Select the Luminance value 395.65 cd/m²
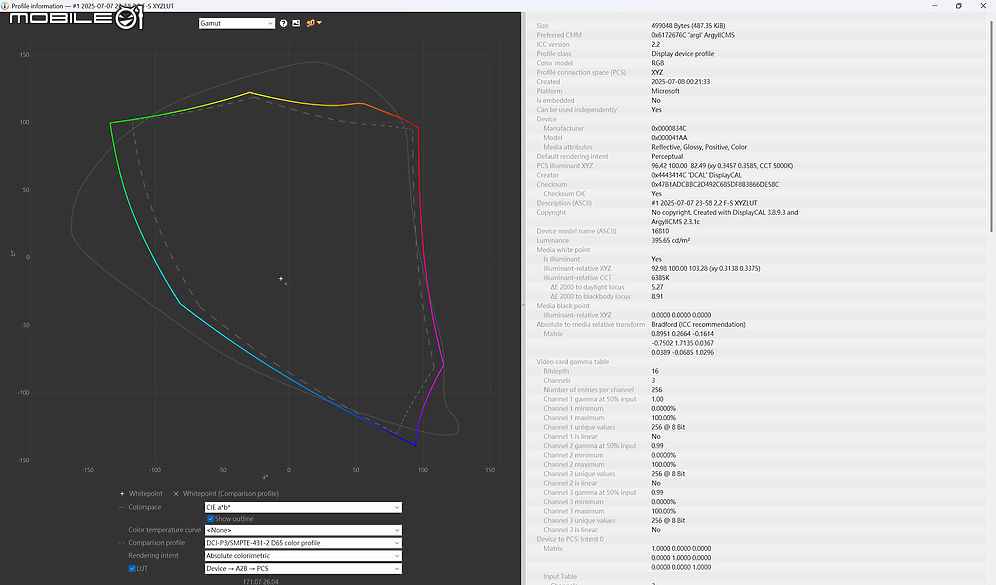996x585 pixels. (x=670, y=241)
